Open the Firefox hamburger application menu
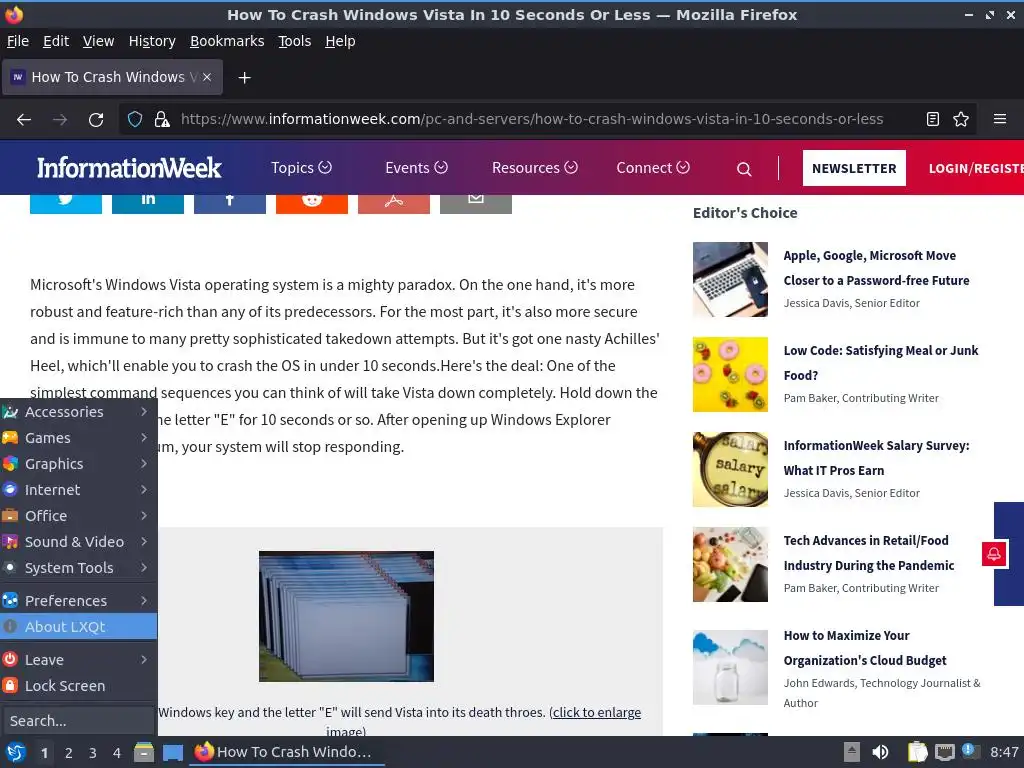 tap(1000, 119)
